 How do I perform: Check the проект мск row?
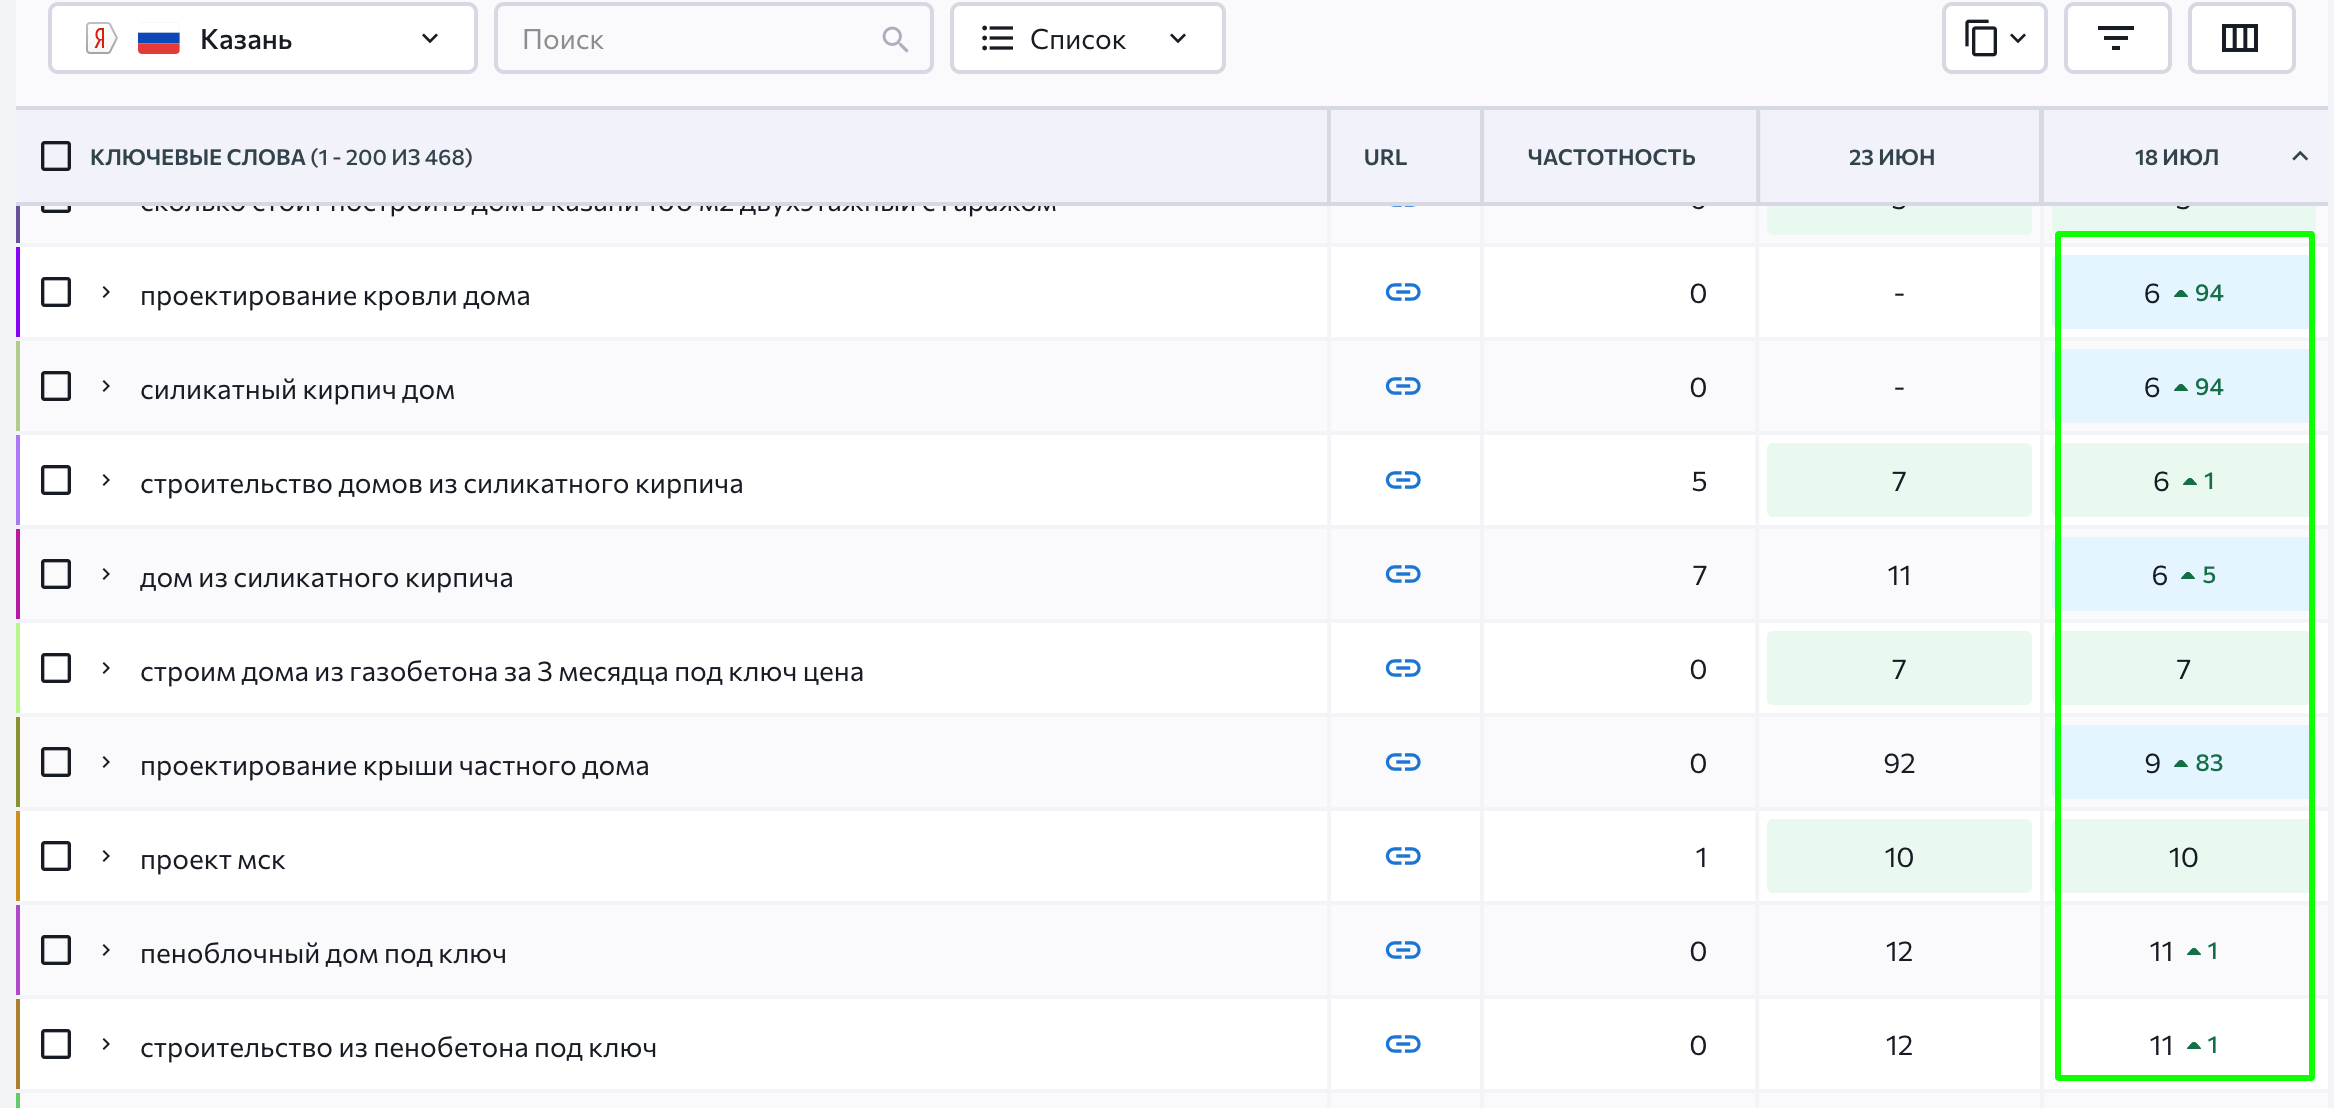[56, 856]
